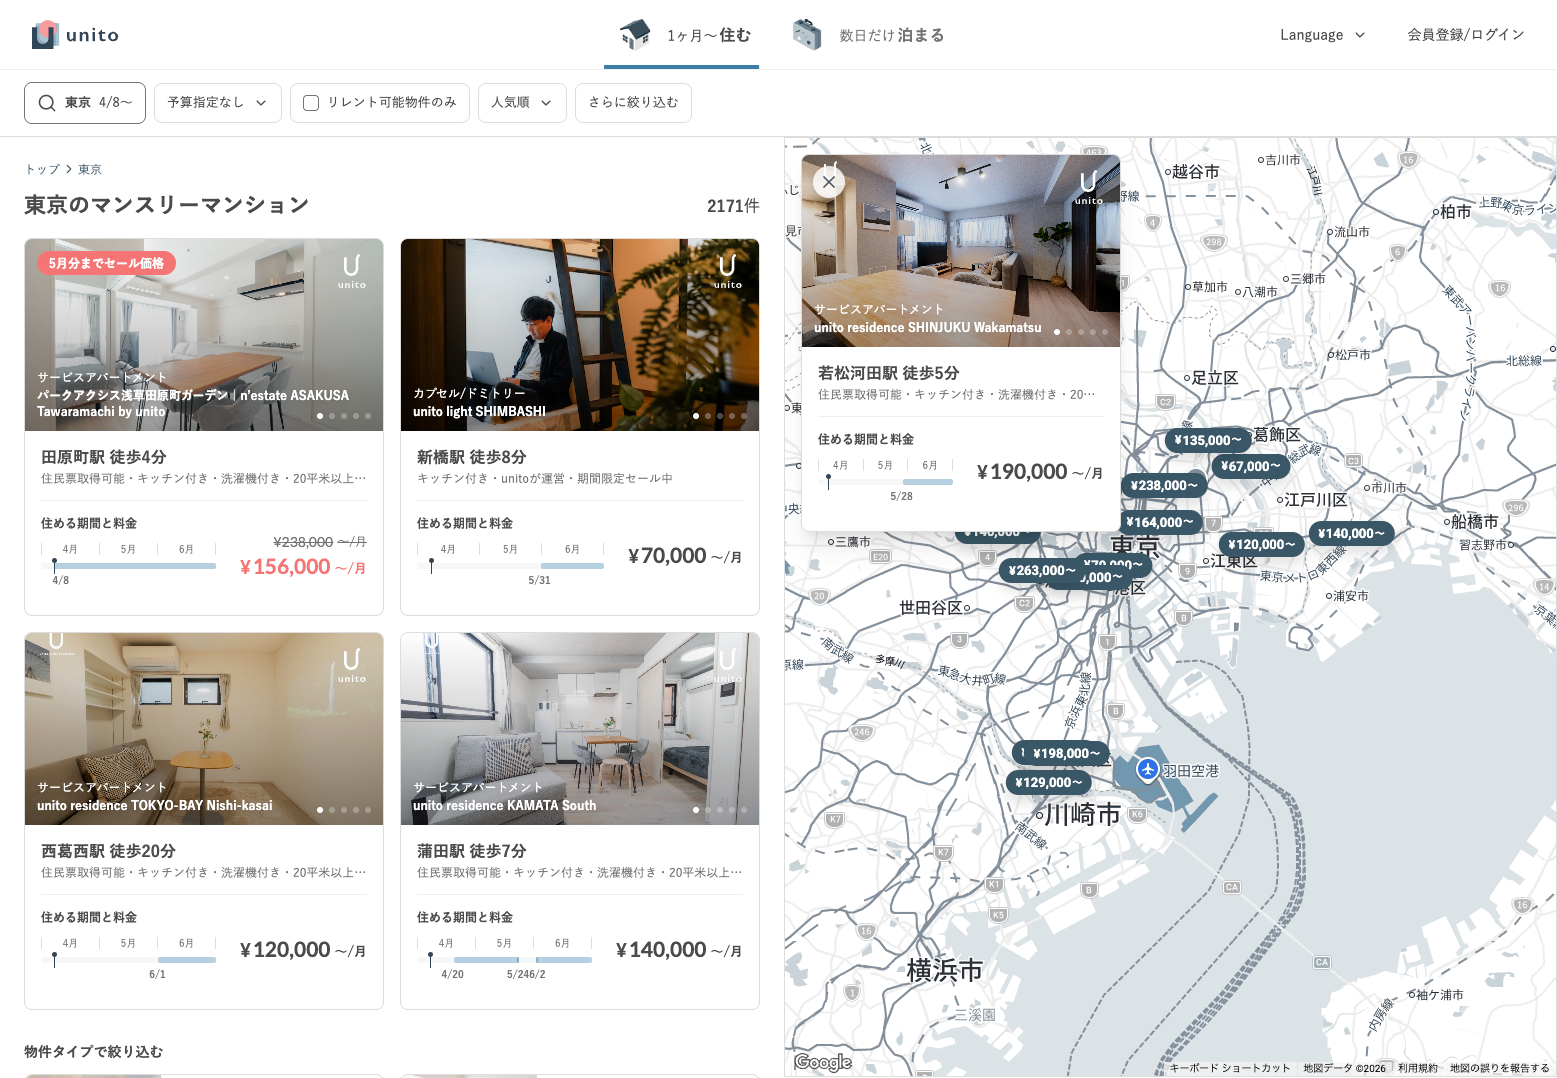Toggle the リレント可能物件のみ checkbox
The height and width of the screenshot is (1078, 1557).
tap(311, 103)
